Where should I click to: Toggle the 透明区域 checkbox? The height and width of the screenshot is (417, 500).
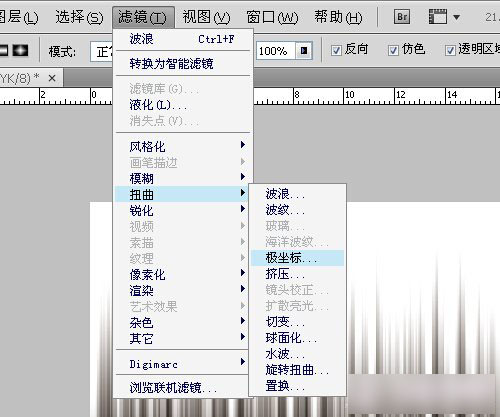[450, 50]
